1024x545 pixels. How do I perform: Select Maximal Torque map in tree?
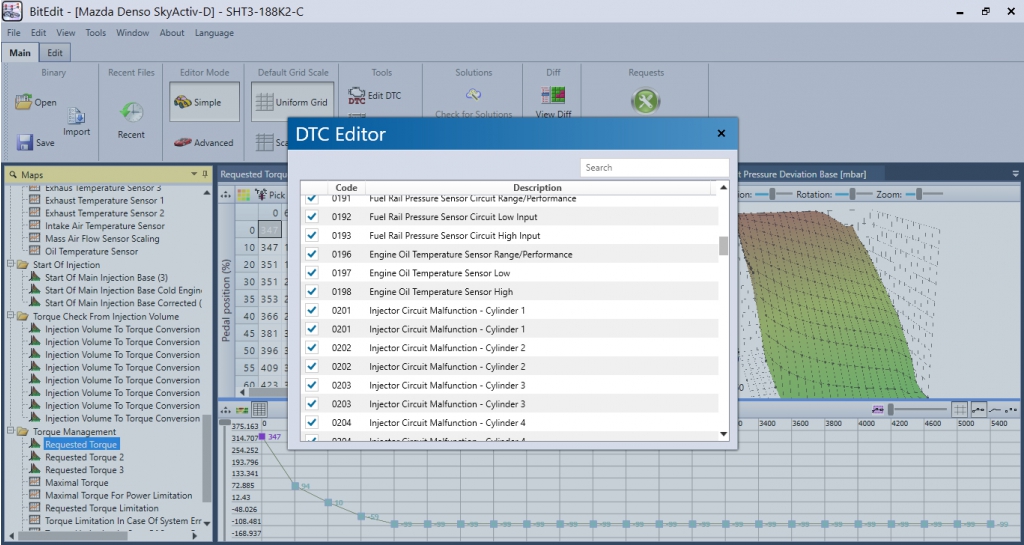tap(76, 482)
